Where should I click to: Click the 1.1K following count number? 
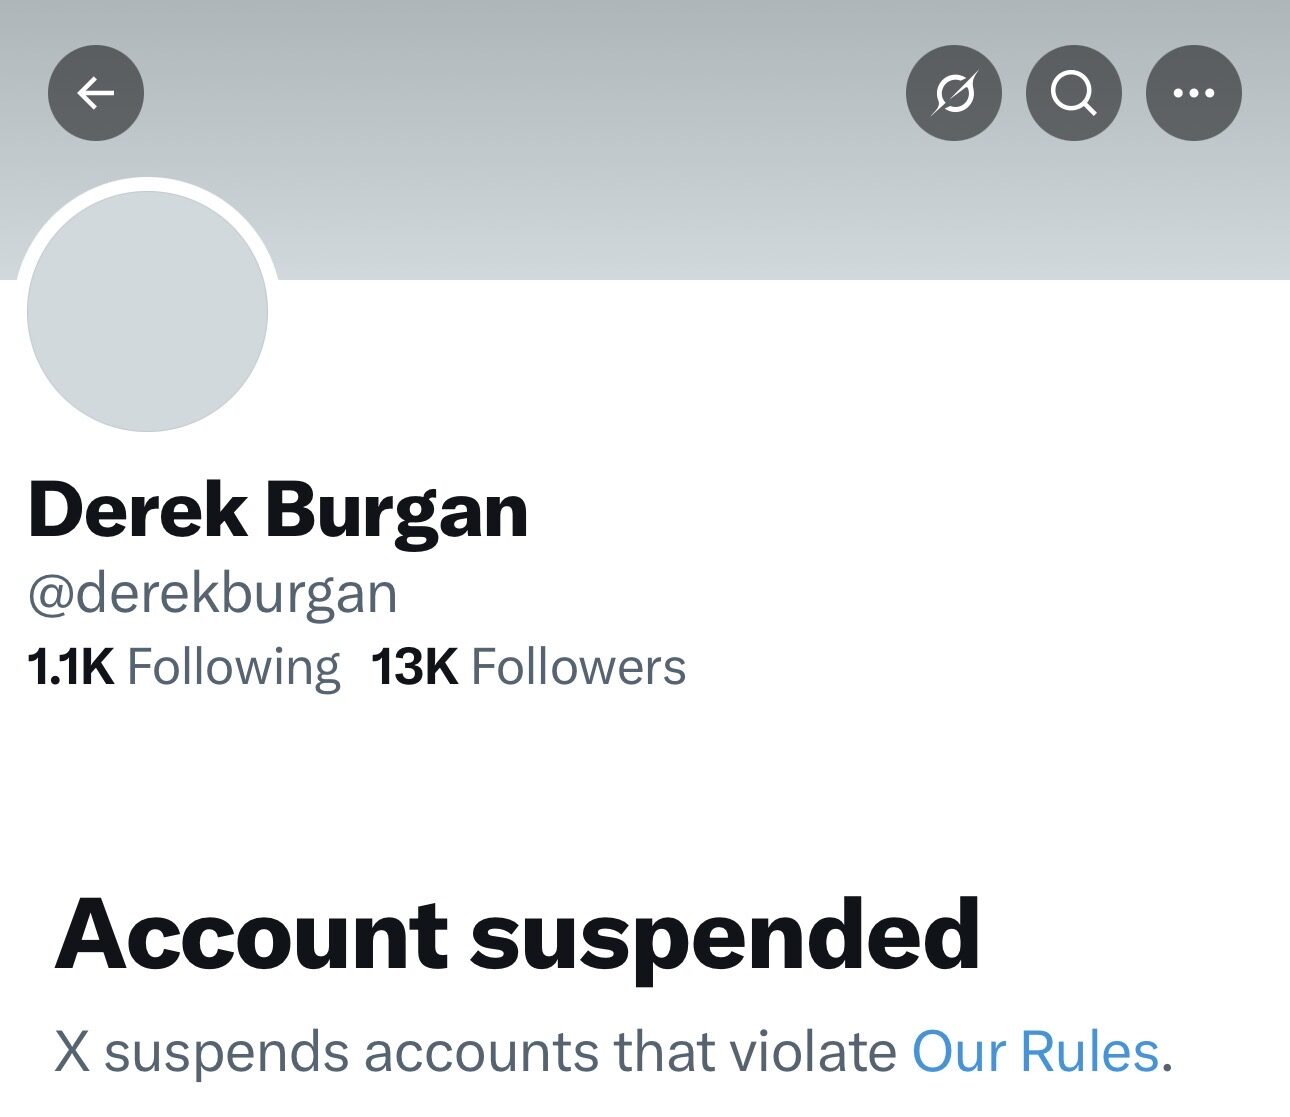71,667
